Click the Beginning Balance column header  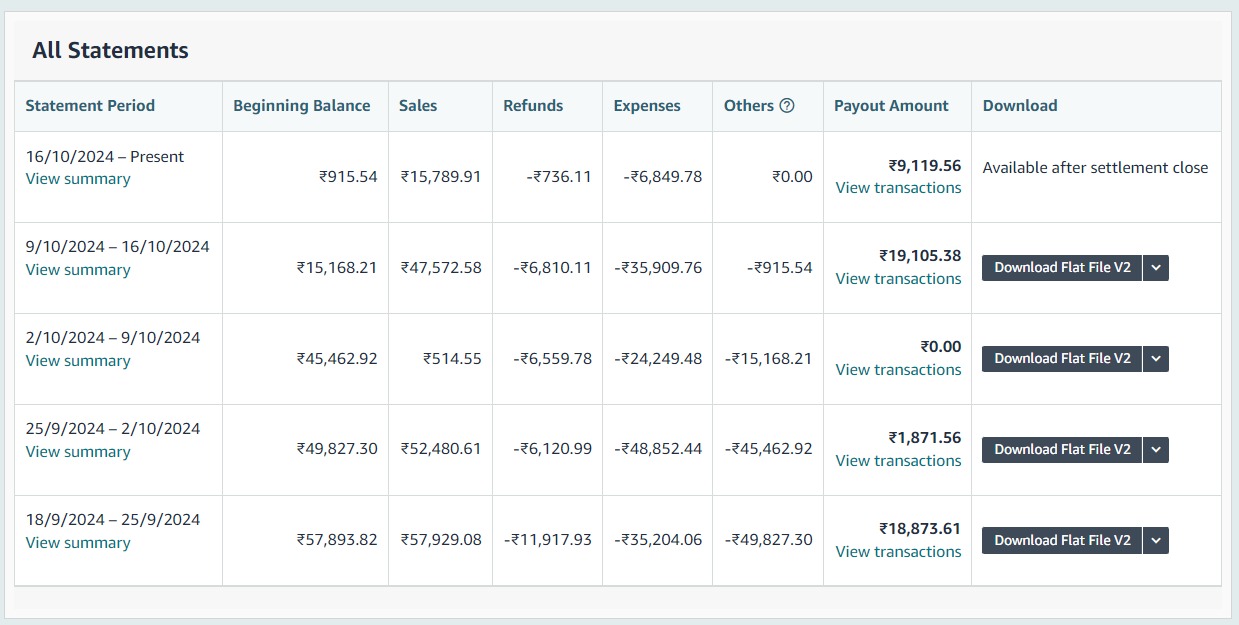(x=302, y=105)
